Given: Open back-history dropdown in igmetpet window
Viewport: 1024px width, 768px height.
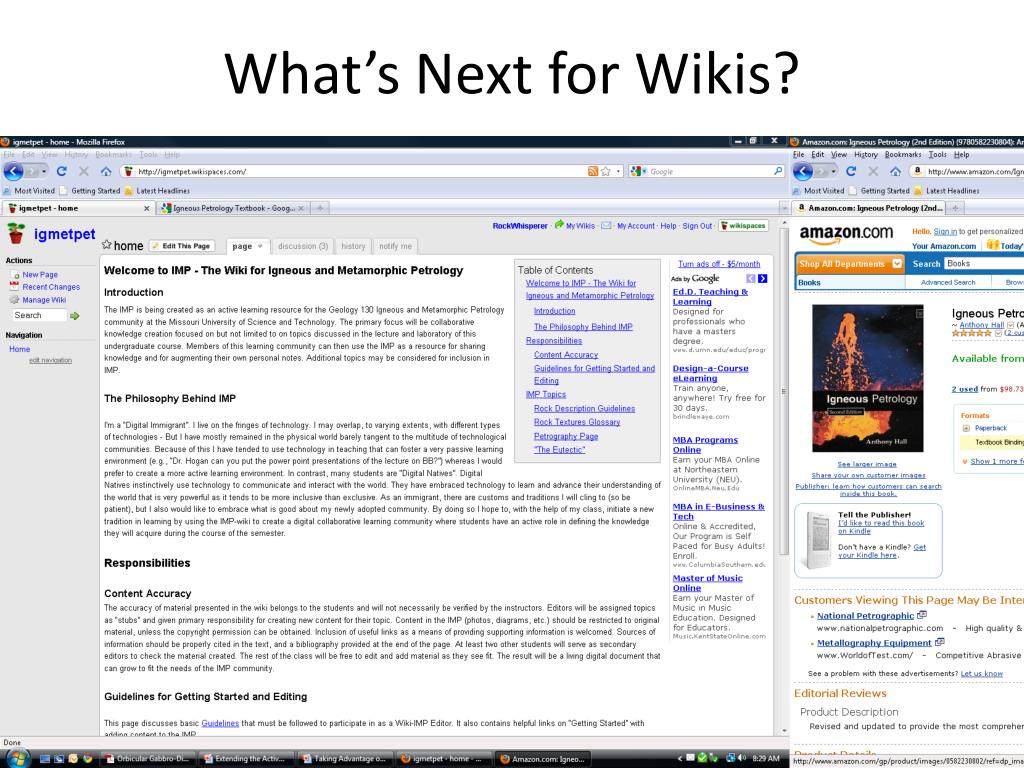Looking at the screenshot, I should (x=44, y=171).
